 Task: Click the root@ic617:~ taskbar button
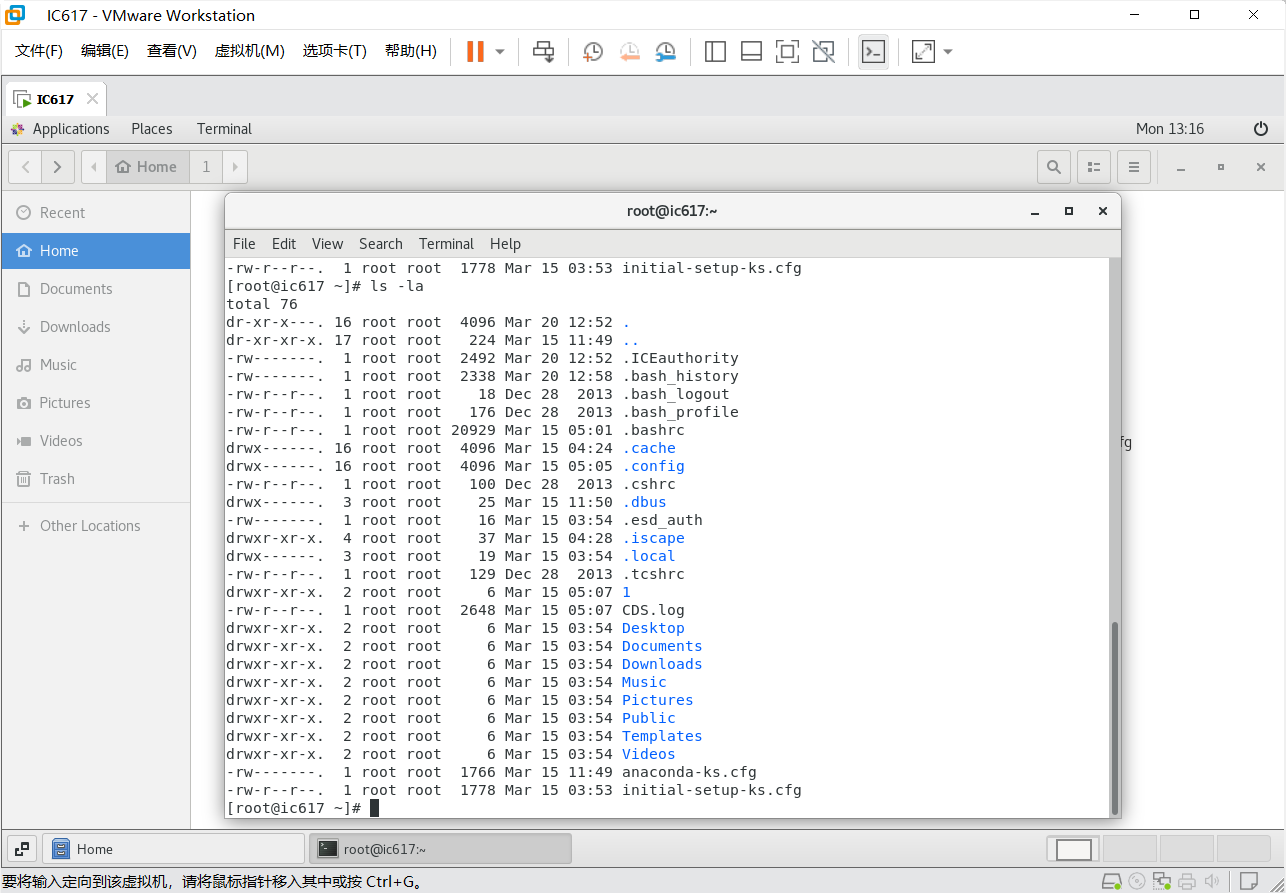coord(440,849)
